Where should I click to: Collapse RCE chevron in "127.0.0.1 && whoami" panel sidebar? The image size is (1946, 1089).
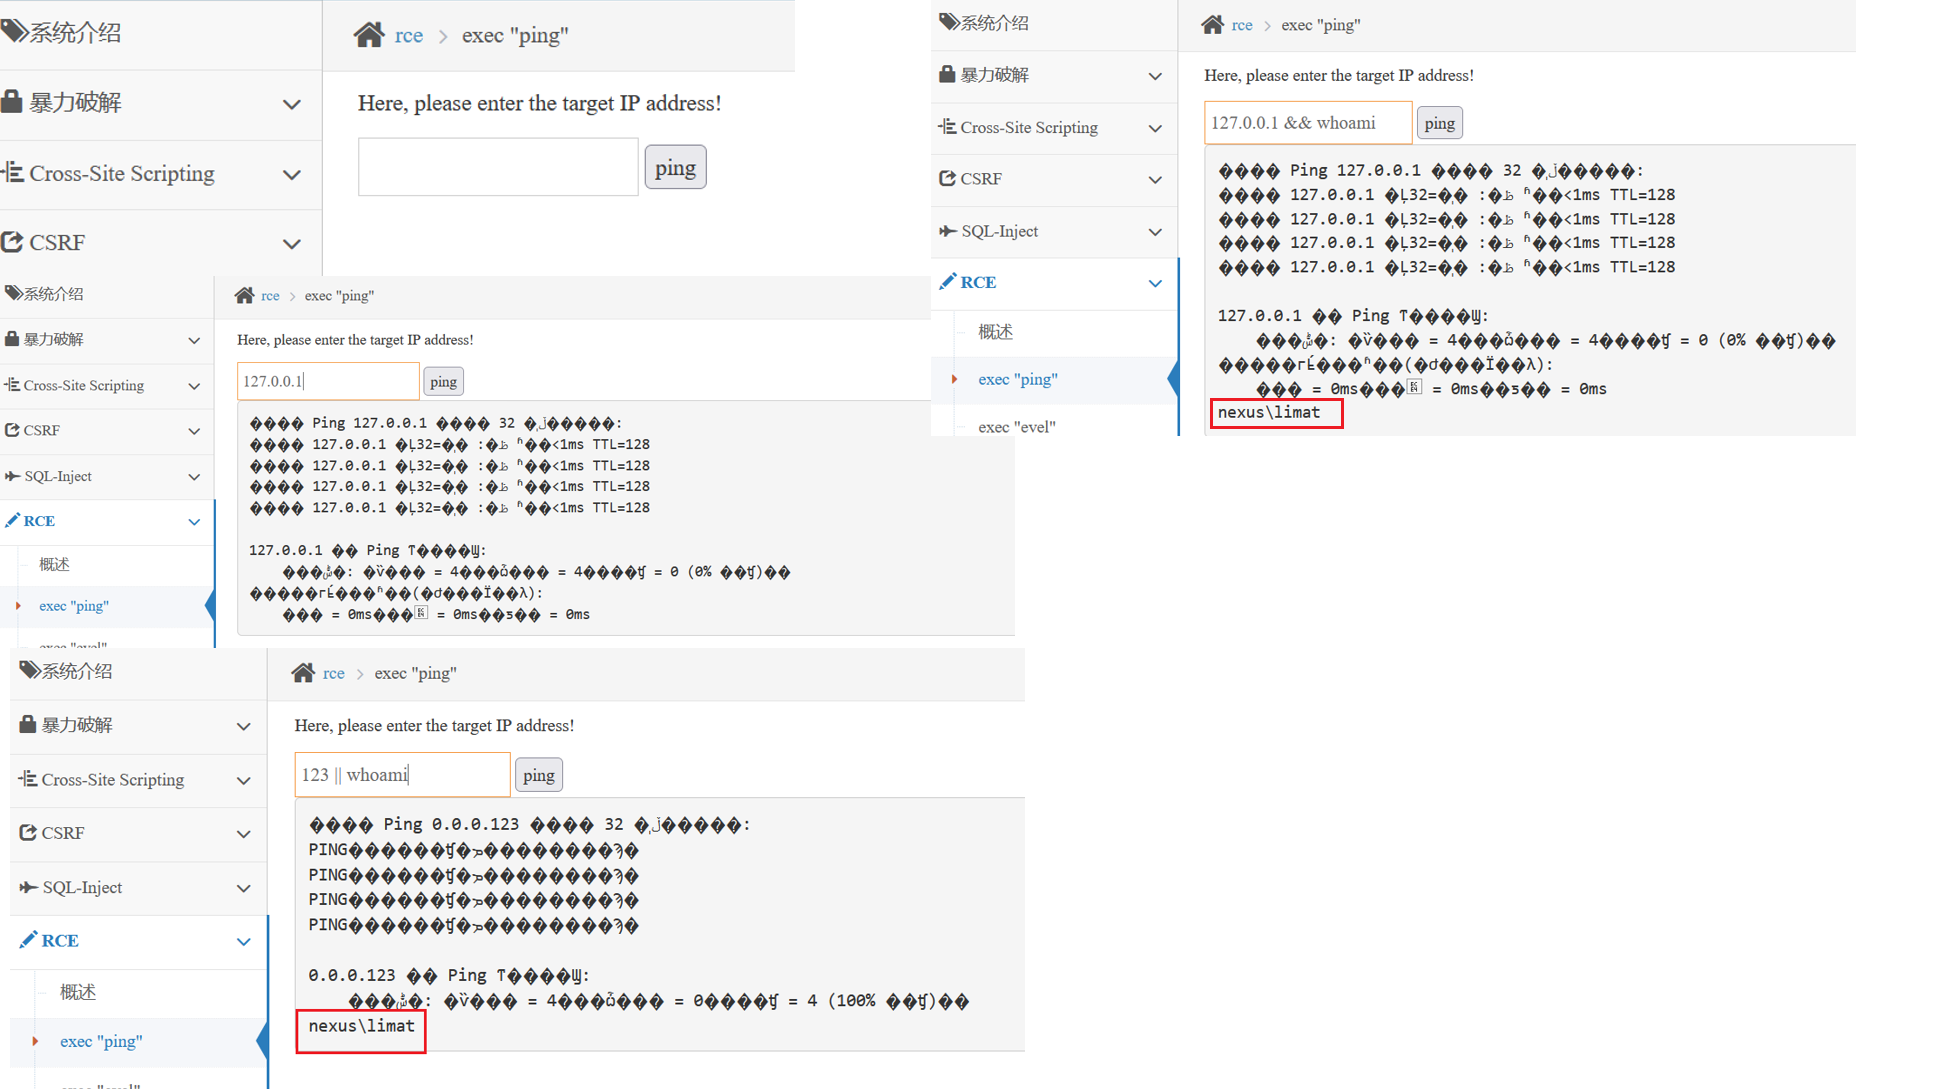point(1155,283)
